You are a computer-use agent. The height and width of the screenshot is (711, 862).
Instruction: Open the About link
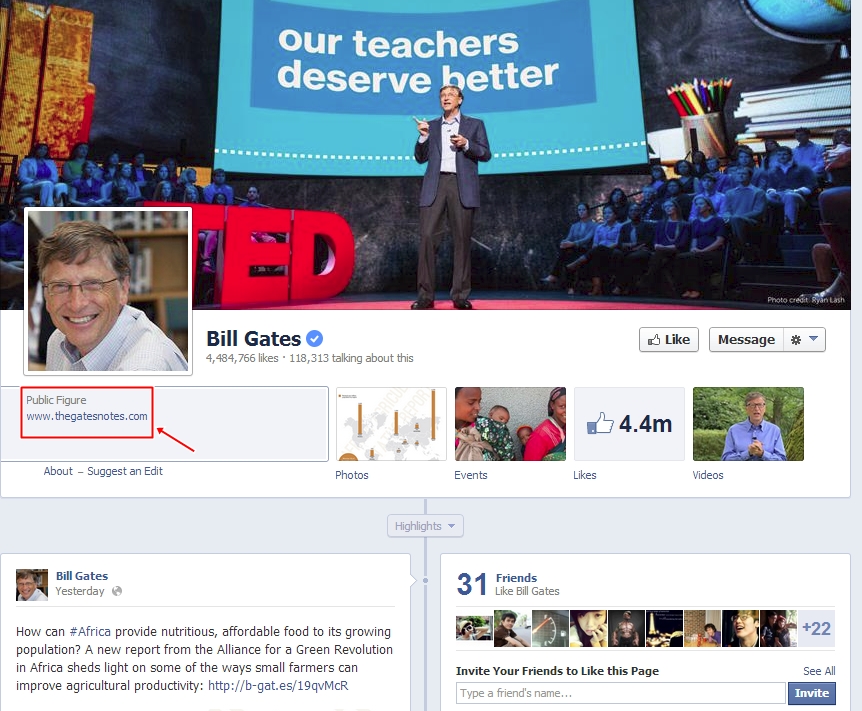(58, 471)
